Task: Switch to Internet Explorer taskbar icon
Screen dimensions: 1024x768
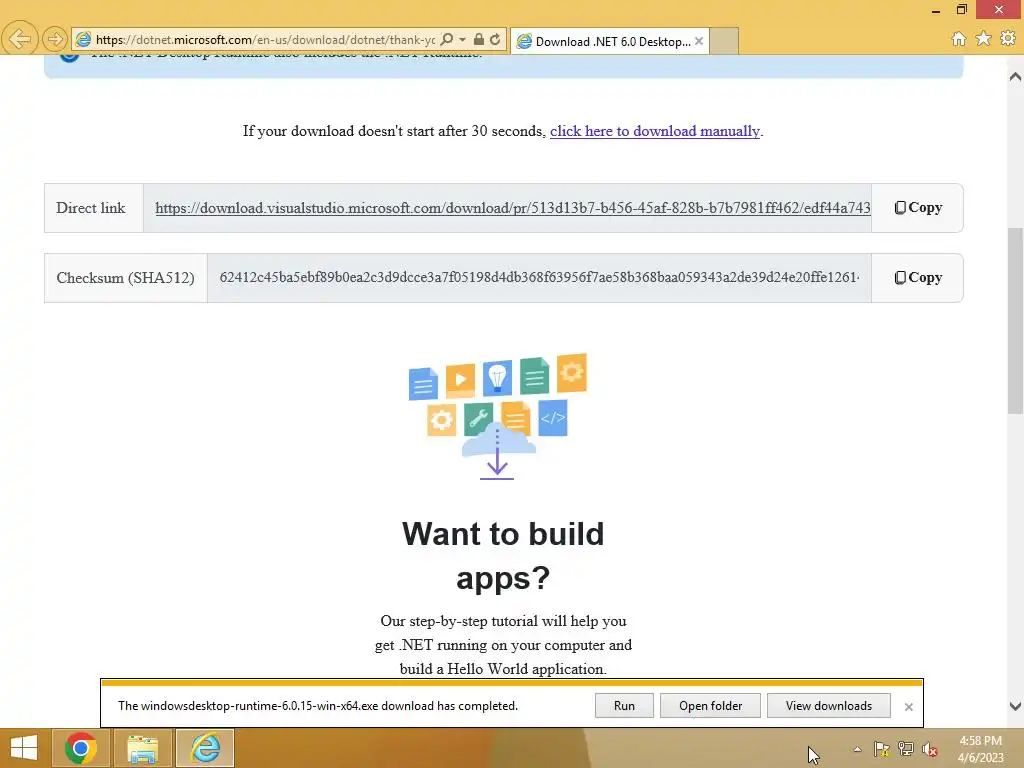Action: (x=205, y=748)
